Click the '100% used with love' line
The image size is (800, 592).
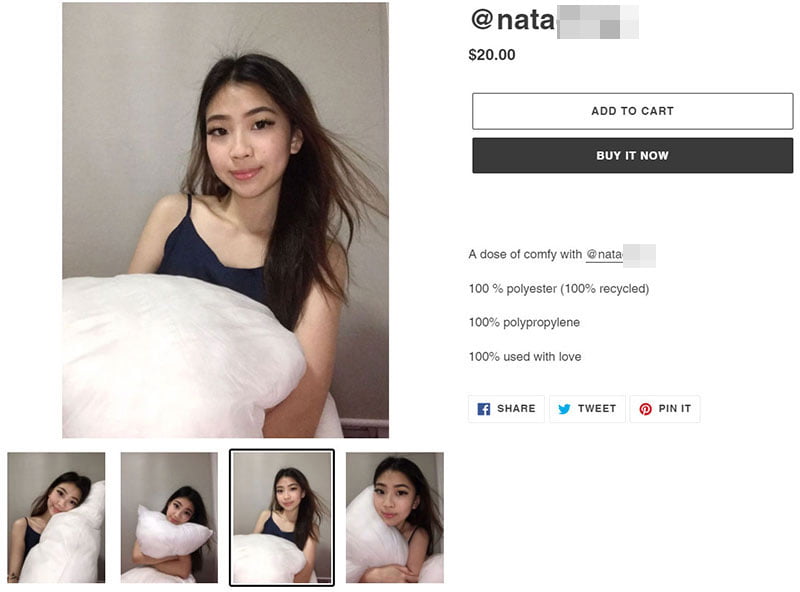coord(525,356)
